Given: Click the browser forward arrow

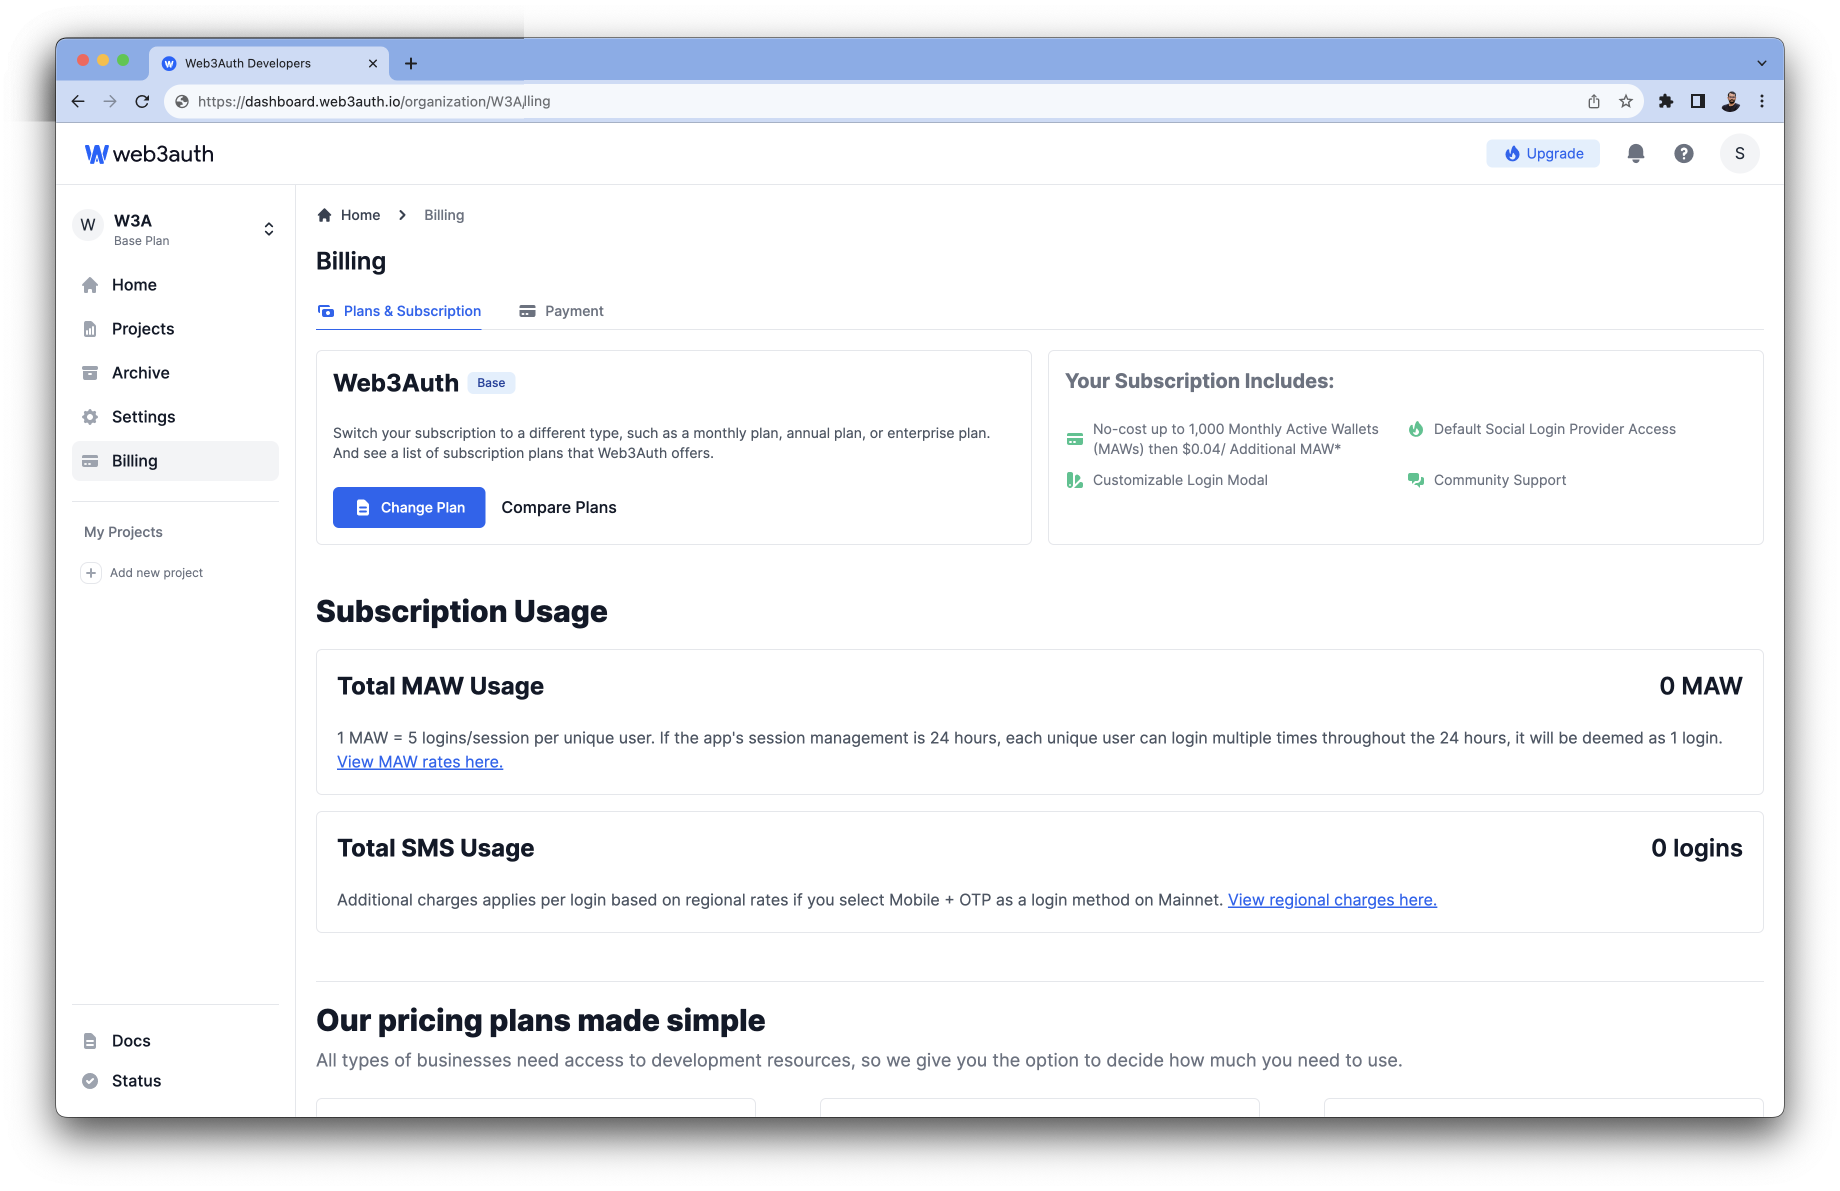Looking at the screenshot, I should pos(110,101).
